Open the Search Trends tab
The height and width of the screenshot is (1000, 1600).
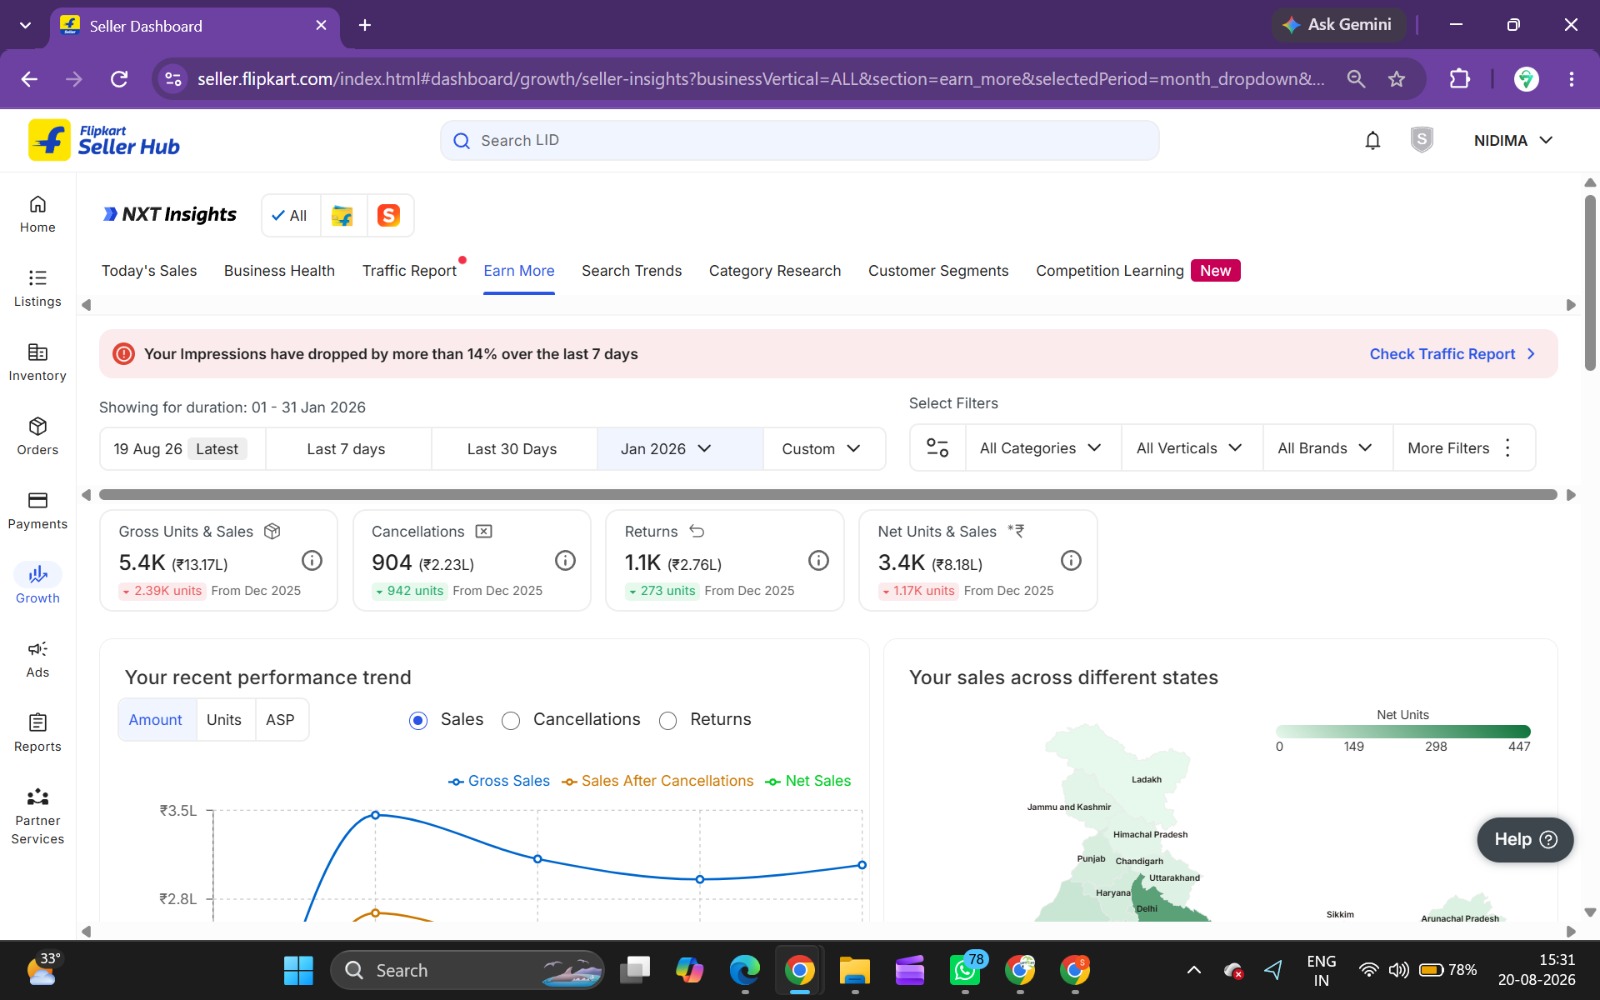pyautogui.click(x=632, y=271)
